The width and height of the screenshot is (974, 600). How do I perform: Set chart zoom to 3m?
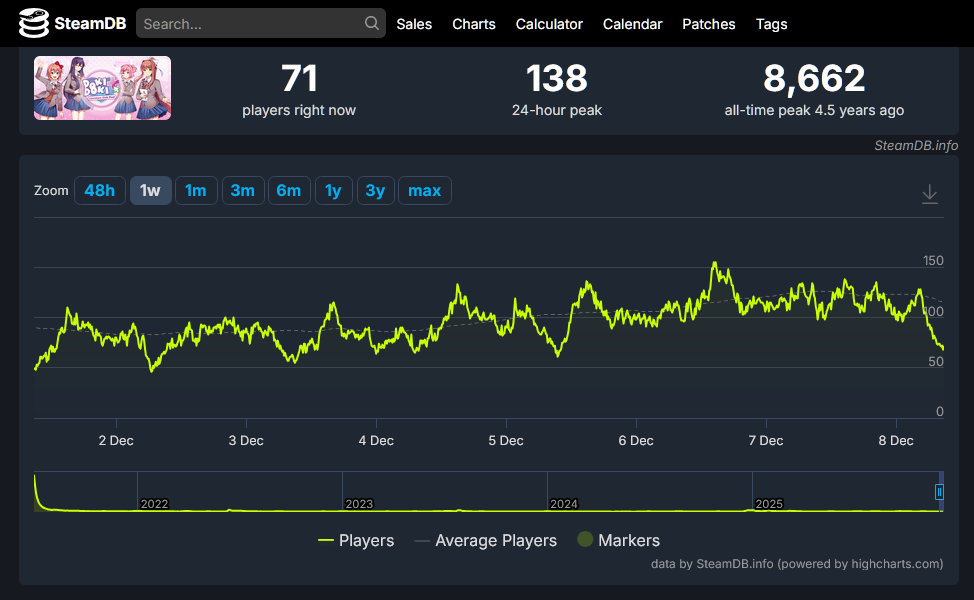(243, 191)
